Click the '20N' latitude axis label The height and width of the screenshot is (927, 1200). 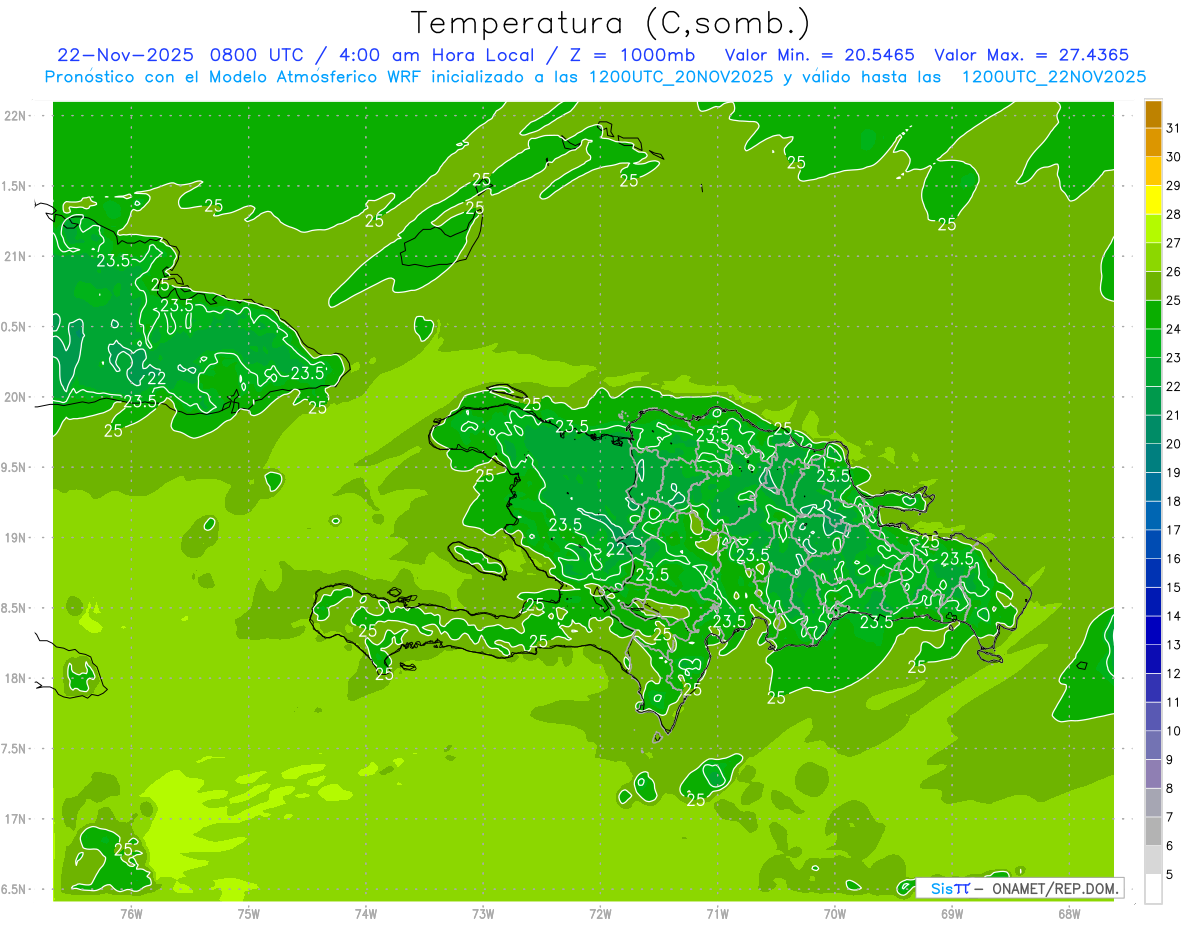pos(16,397)
